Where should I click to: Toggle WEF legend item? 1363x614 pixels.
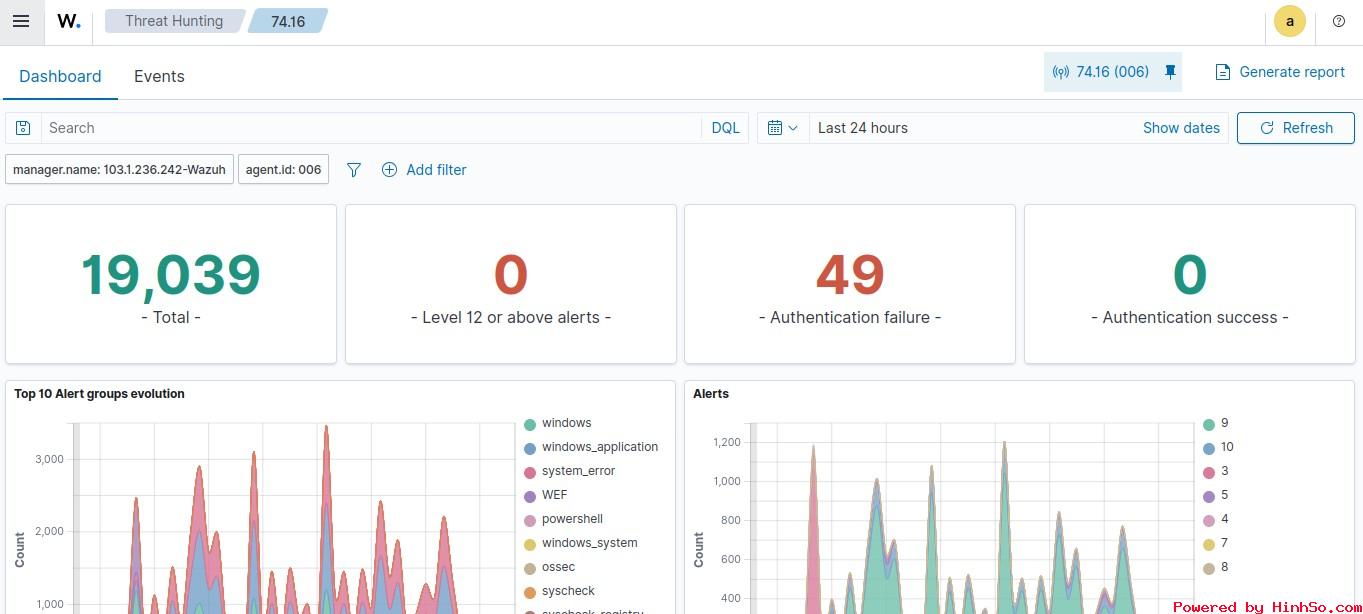pyautogui.click(x=546, y=495)
